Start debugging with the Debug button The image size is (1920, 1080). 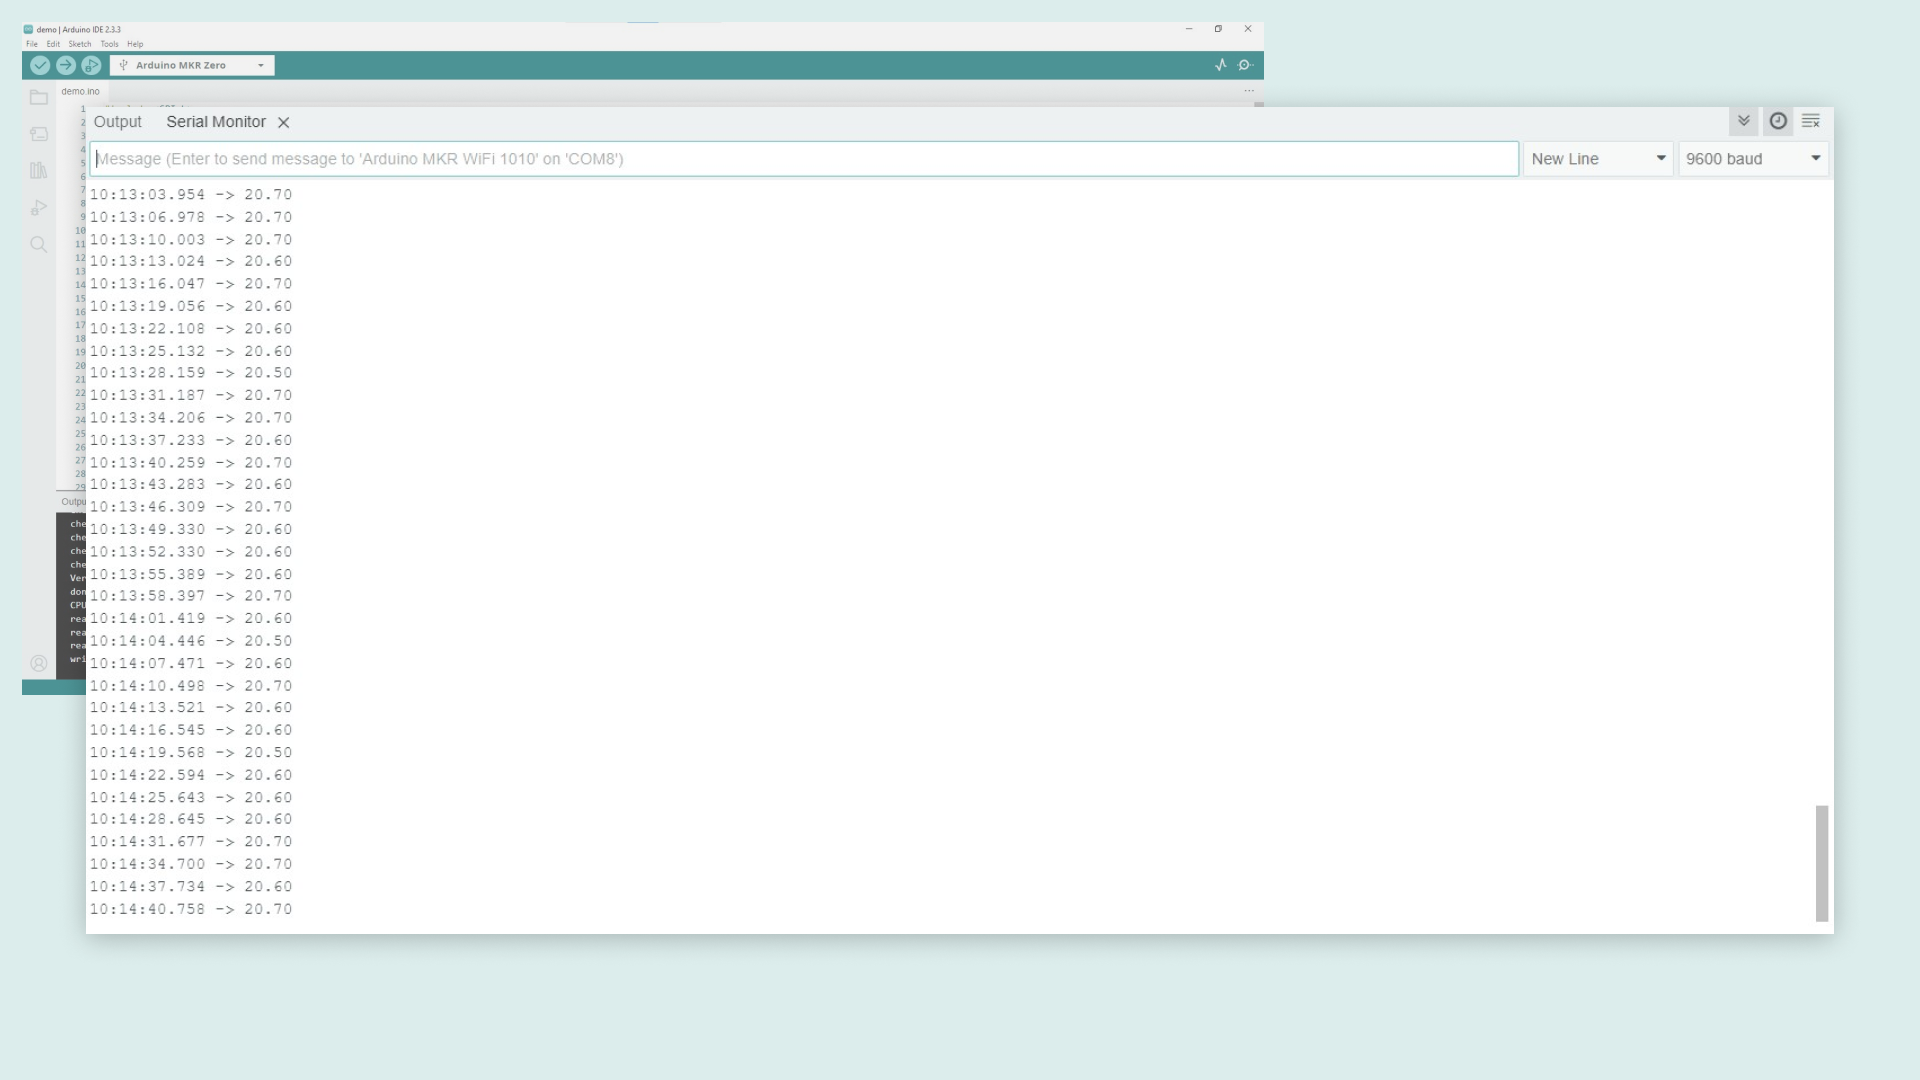[x=91, y=65]
